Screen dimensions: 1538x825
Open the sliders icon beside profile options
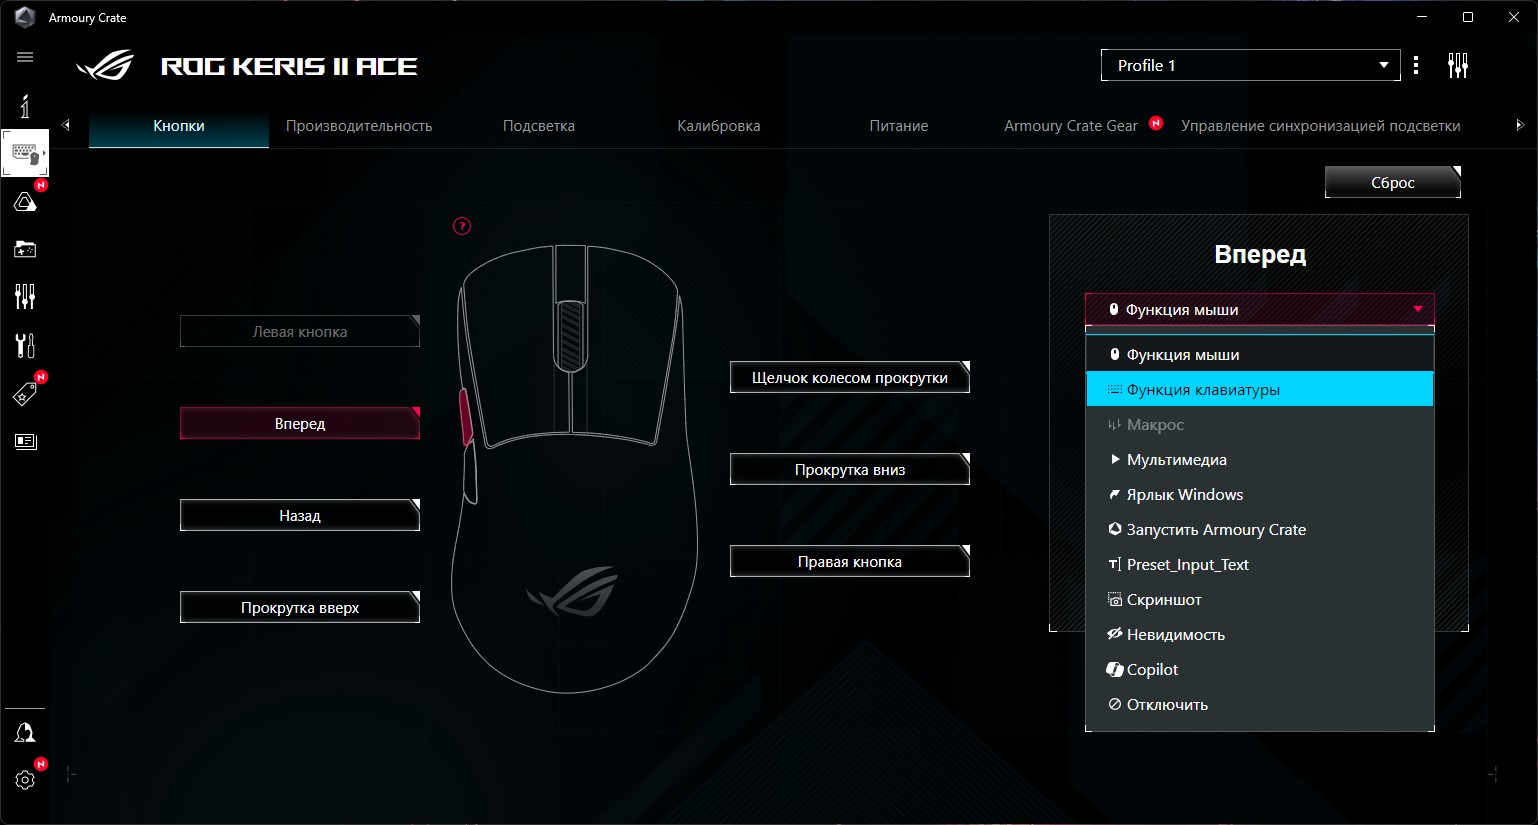tap(1458, 66)
